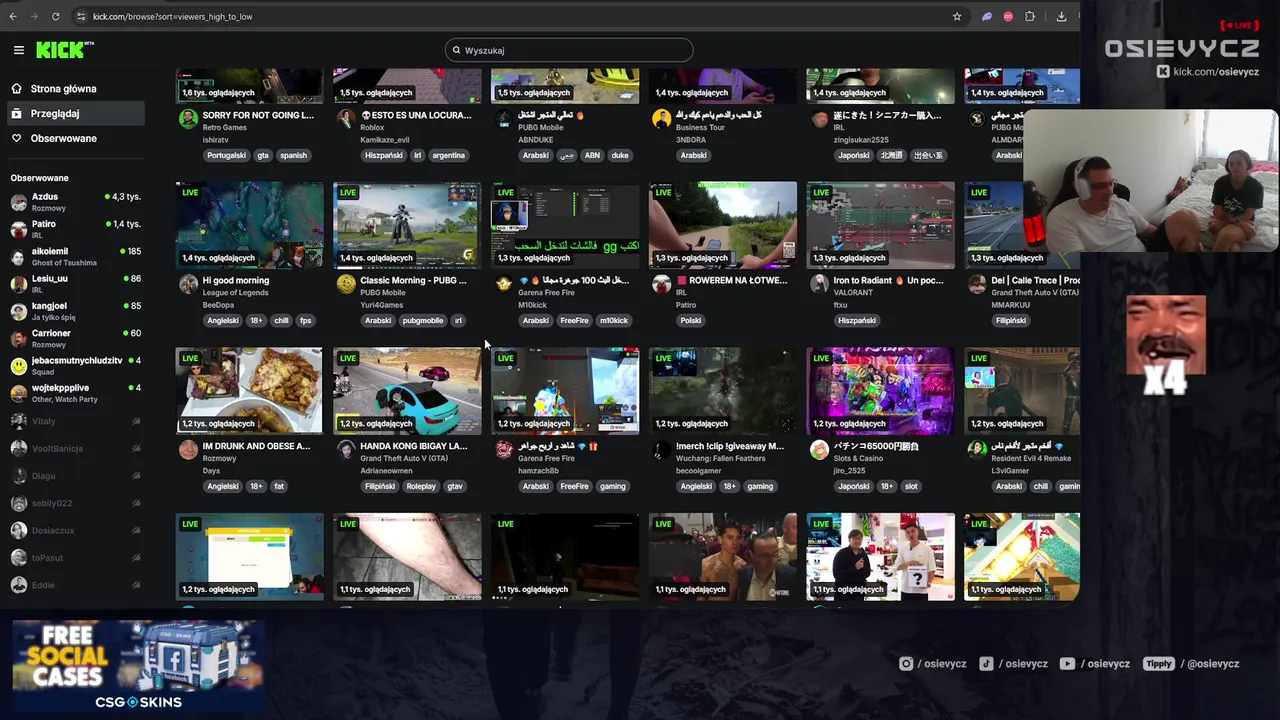Image resolution: width=1280 pixels, height=720 pixels.
Task: Click Kamikaze_evil streamer avatar
Action: coord(346,119)
